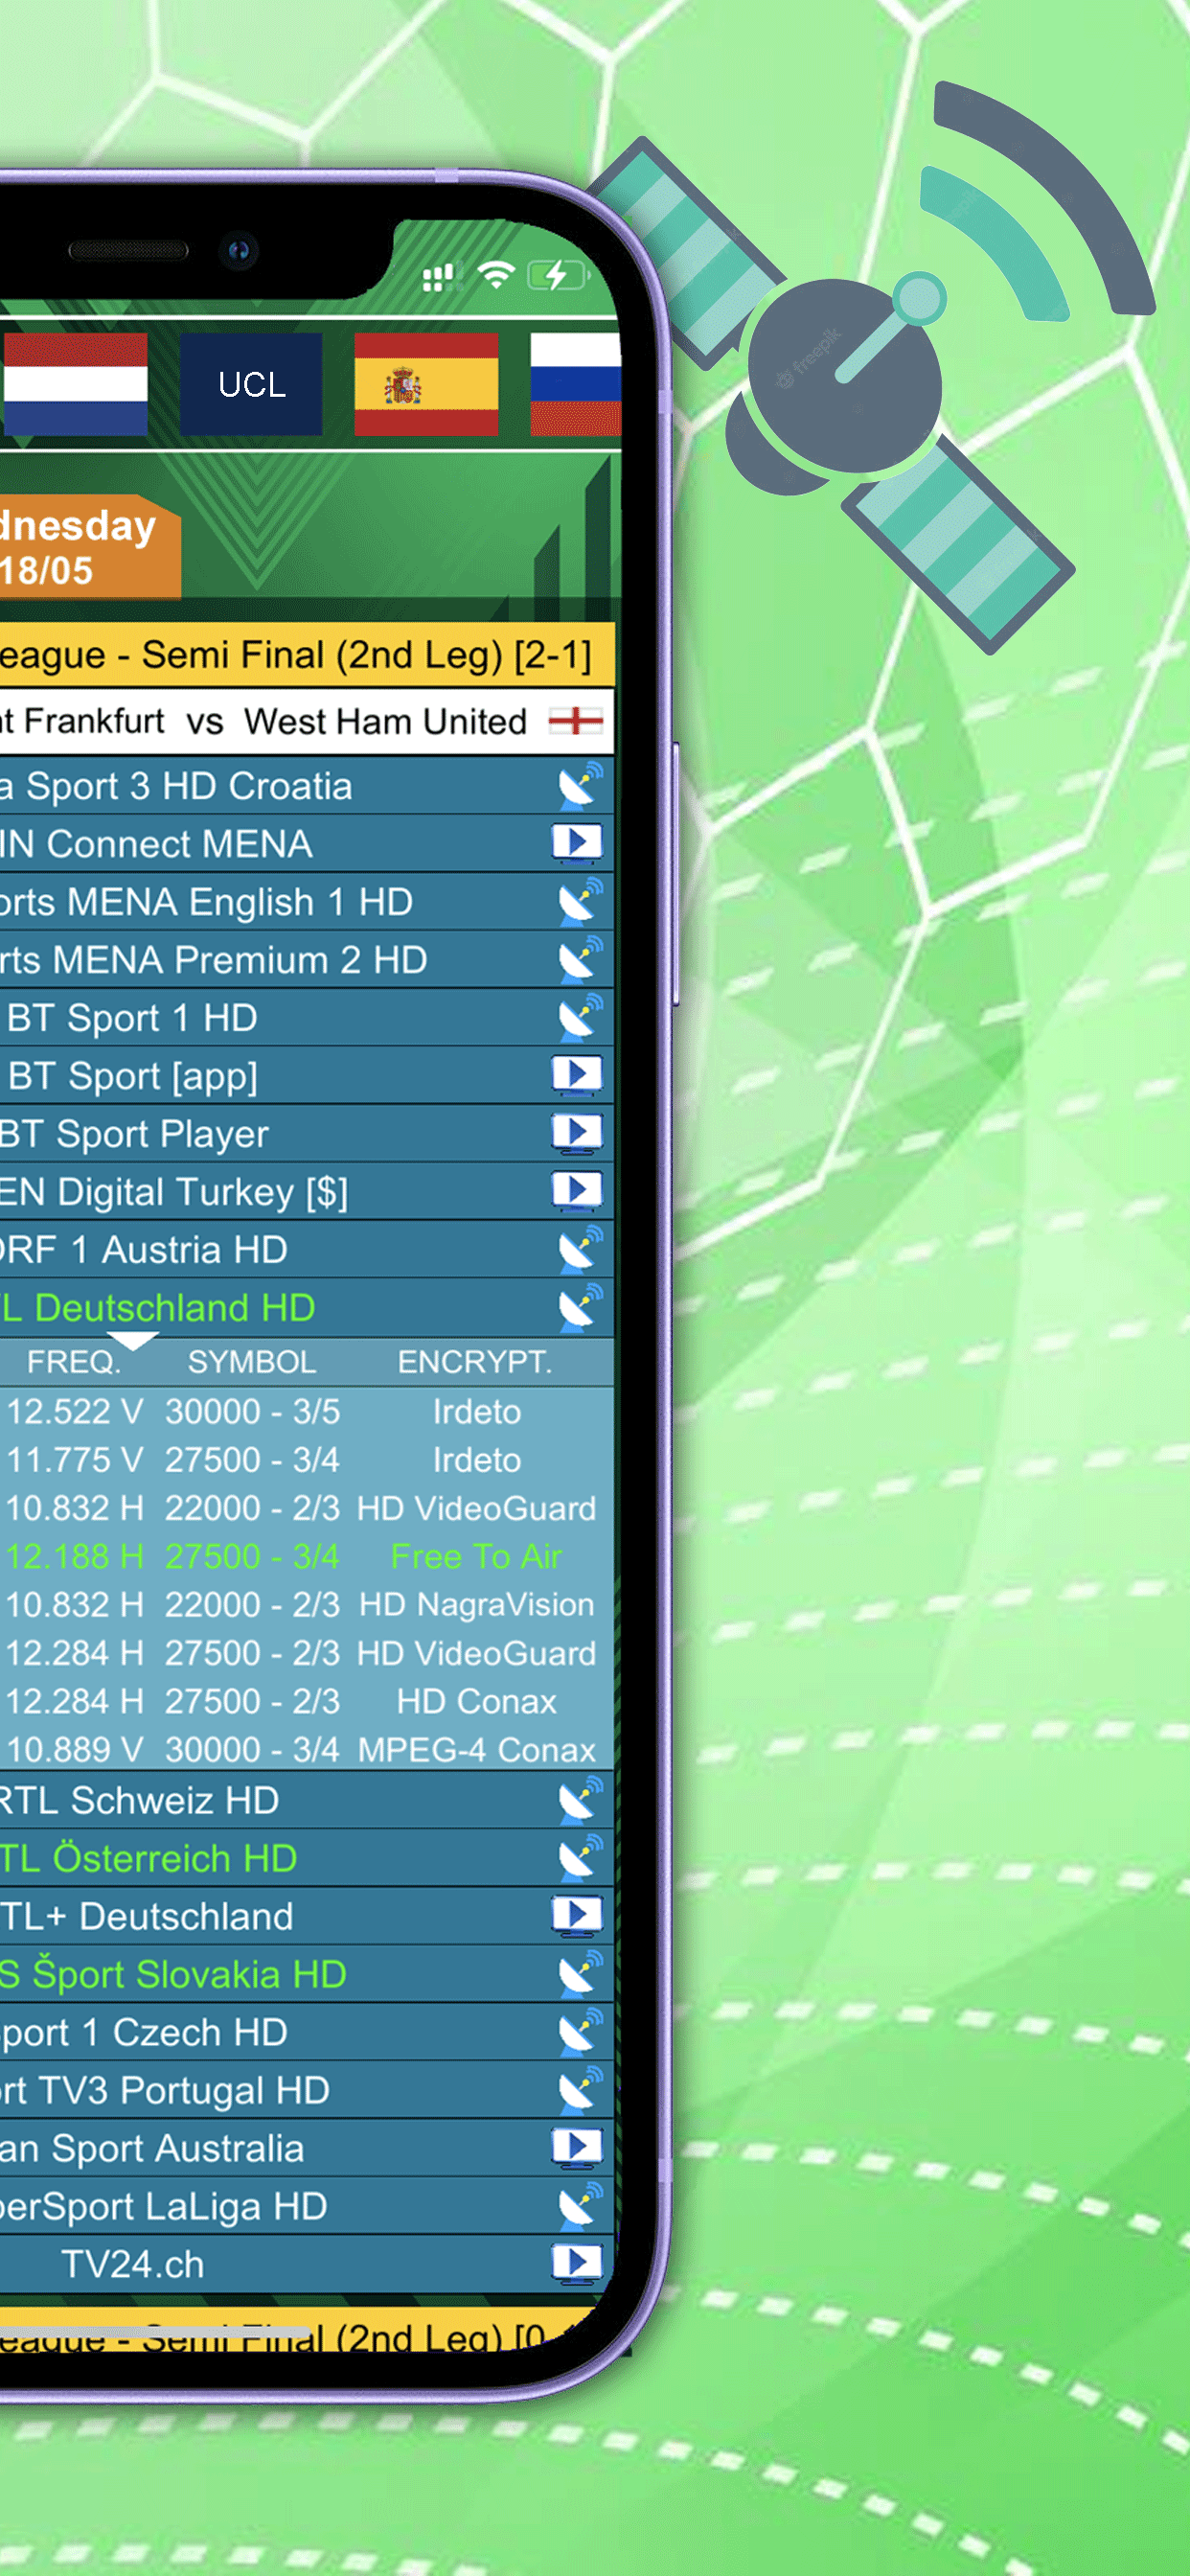Image resolution: width=1190 pixels, height=2576 pixels.
Task: Tap satellite icon for ORF 1 Austria HD
Action: (579, 1250)
